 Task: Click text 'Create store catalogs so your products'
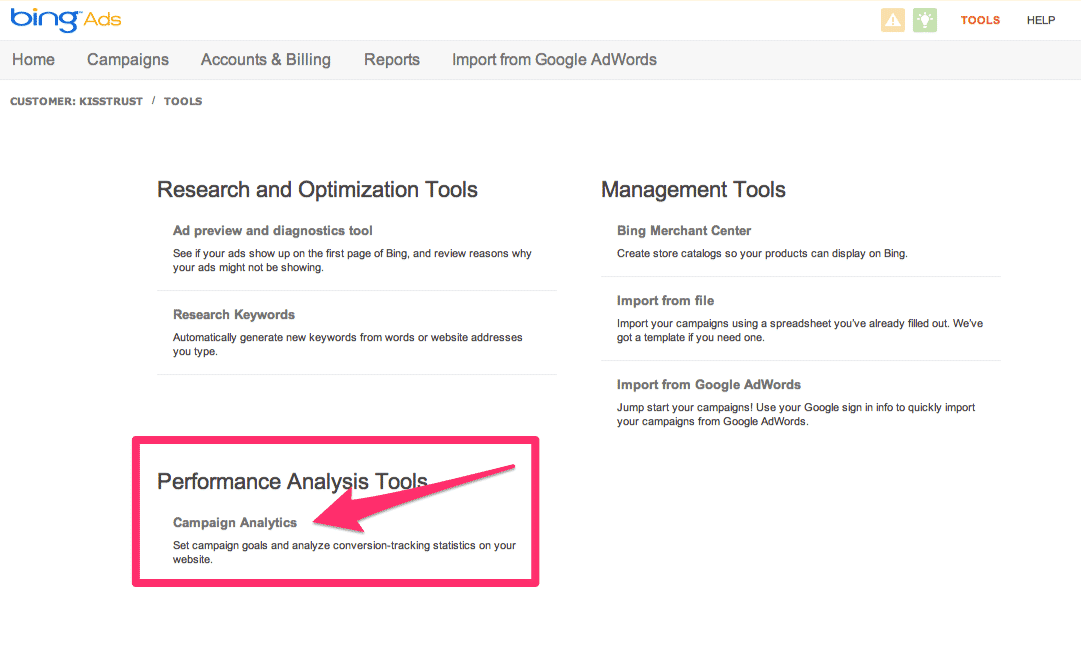pyautogui.click(x=712, y=253)
